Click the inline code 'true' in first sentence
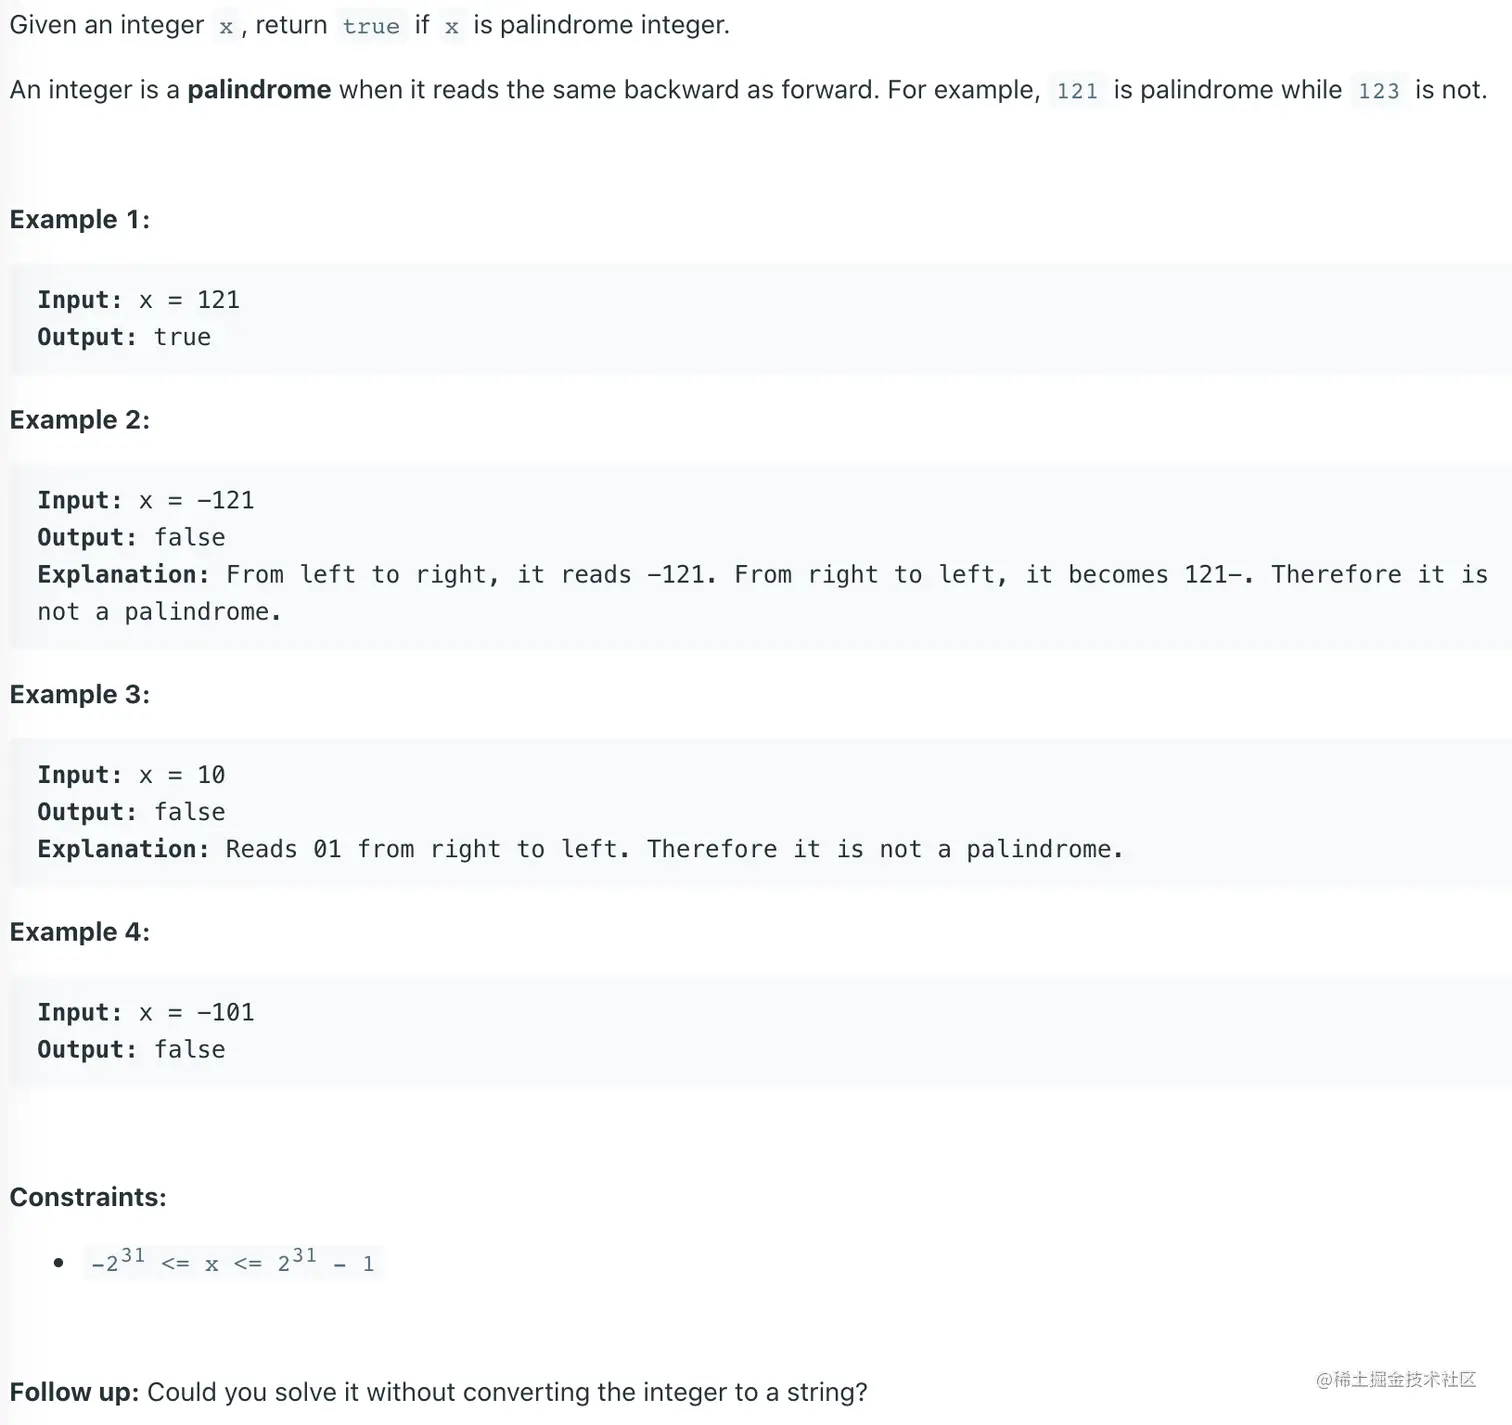The width and height of the screenshot is (1512, 1425). pyautogui.click(x=371, y=26)
